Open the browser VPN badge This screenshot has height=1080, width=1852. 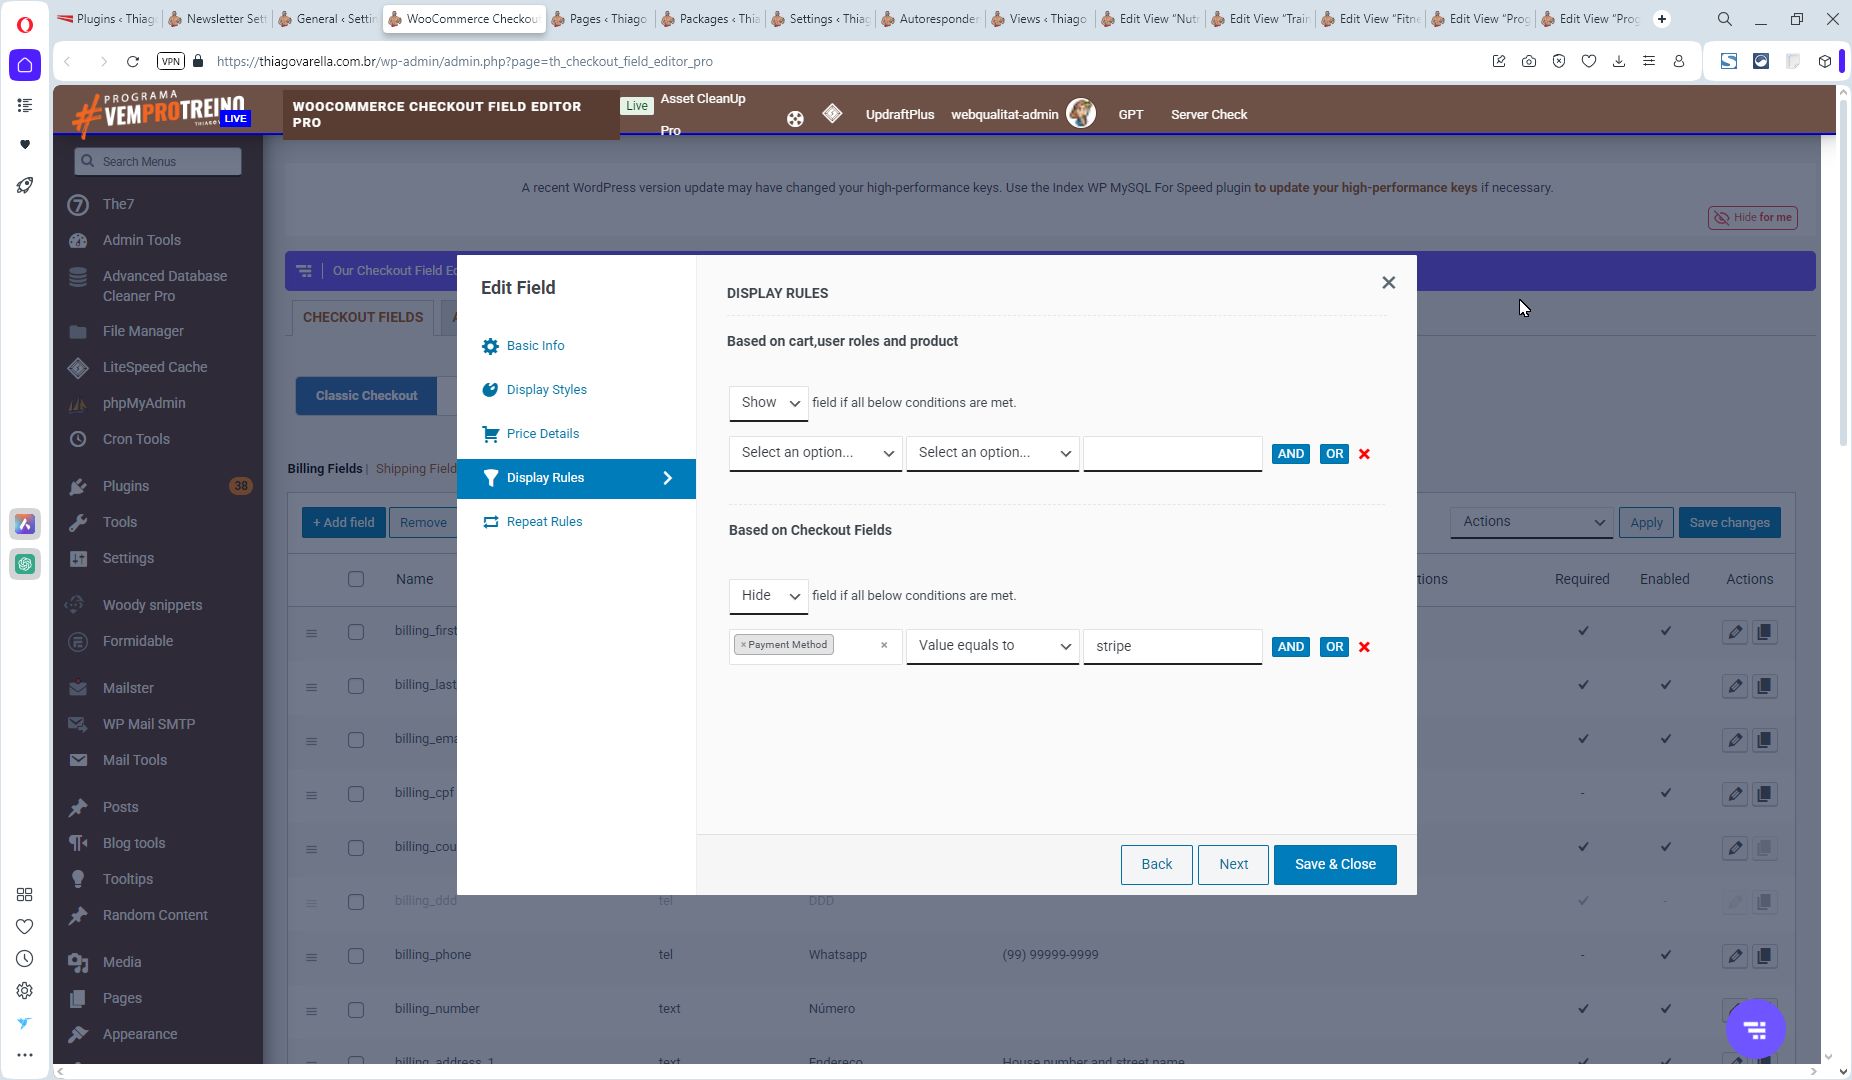pyautogui.click(x=171, y=62)
